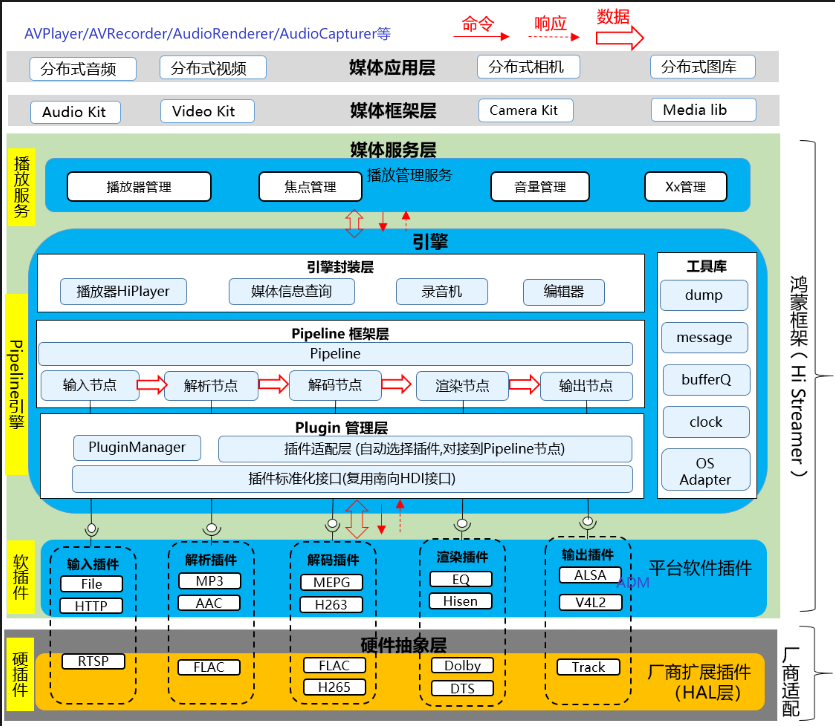Click the Dolby plugin box
Screen dimensions: 835x726
[x=462, y=666]
